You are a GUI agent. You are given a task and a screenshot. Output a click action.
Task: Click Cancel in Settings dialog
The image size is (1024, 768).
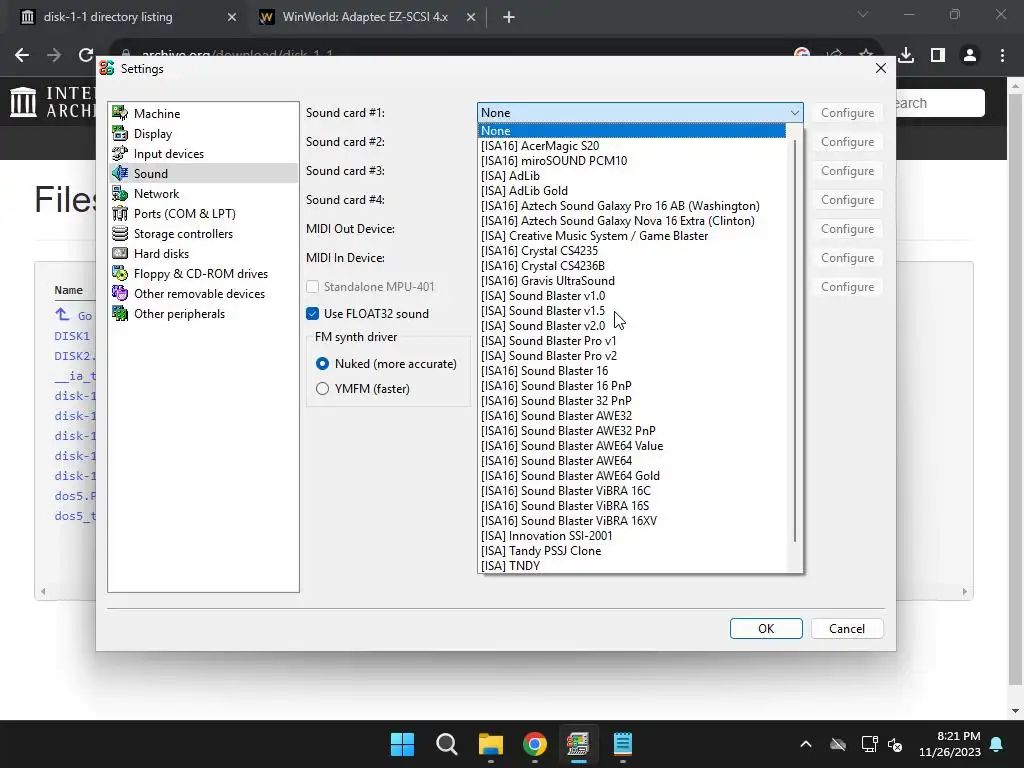pyautogui.click(x=847, y=628)
